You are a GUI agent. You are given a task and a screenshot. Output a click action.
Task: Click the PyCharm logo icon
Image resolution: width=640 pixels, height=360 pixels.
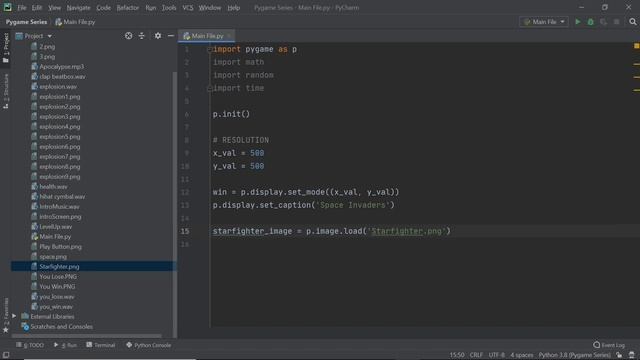pyautogui.click(x=7, y=7)
